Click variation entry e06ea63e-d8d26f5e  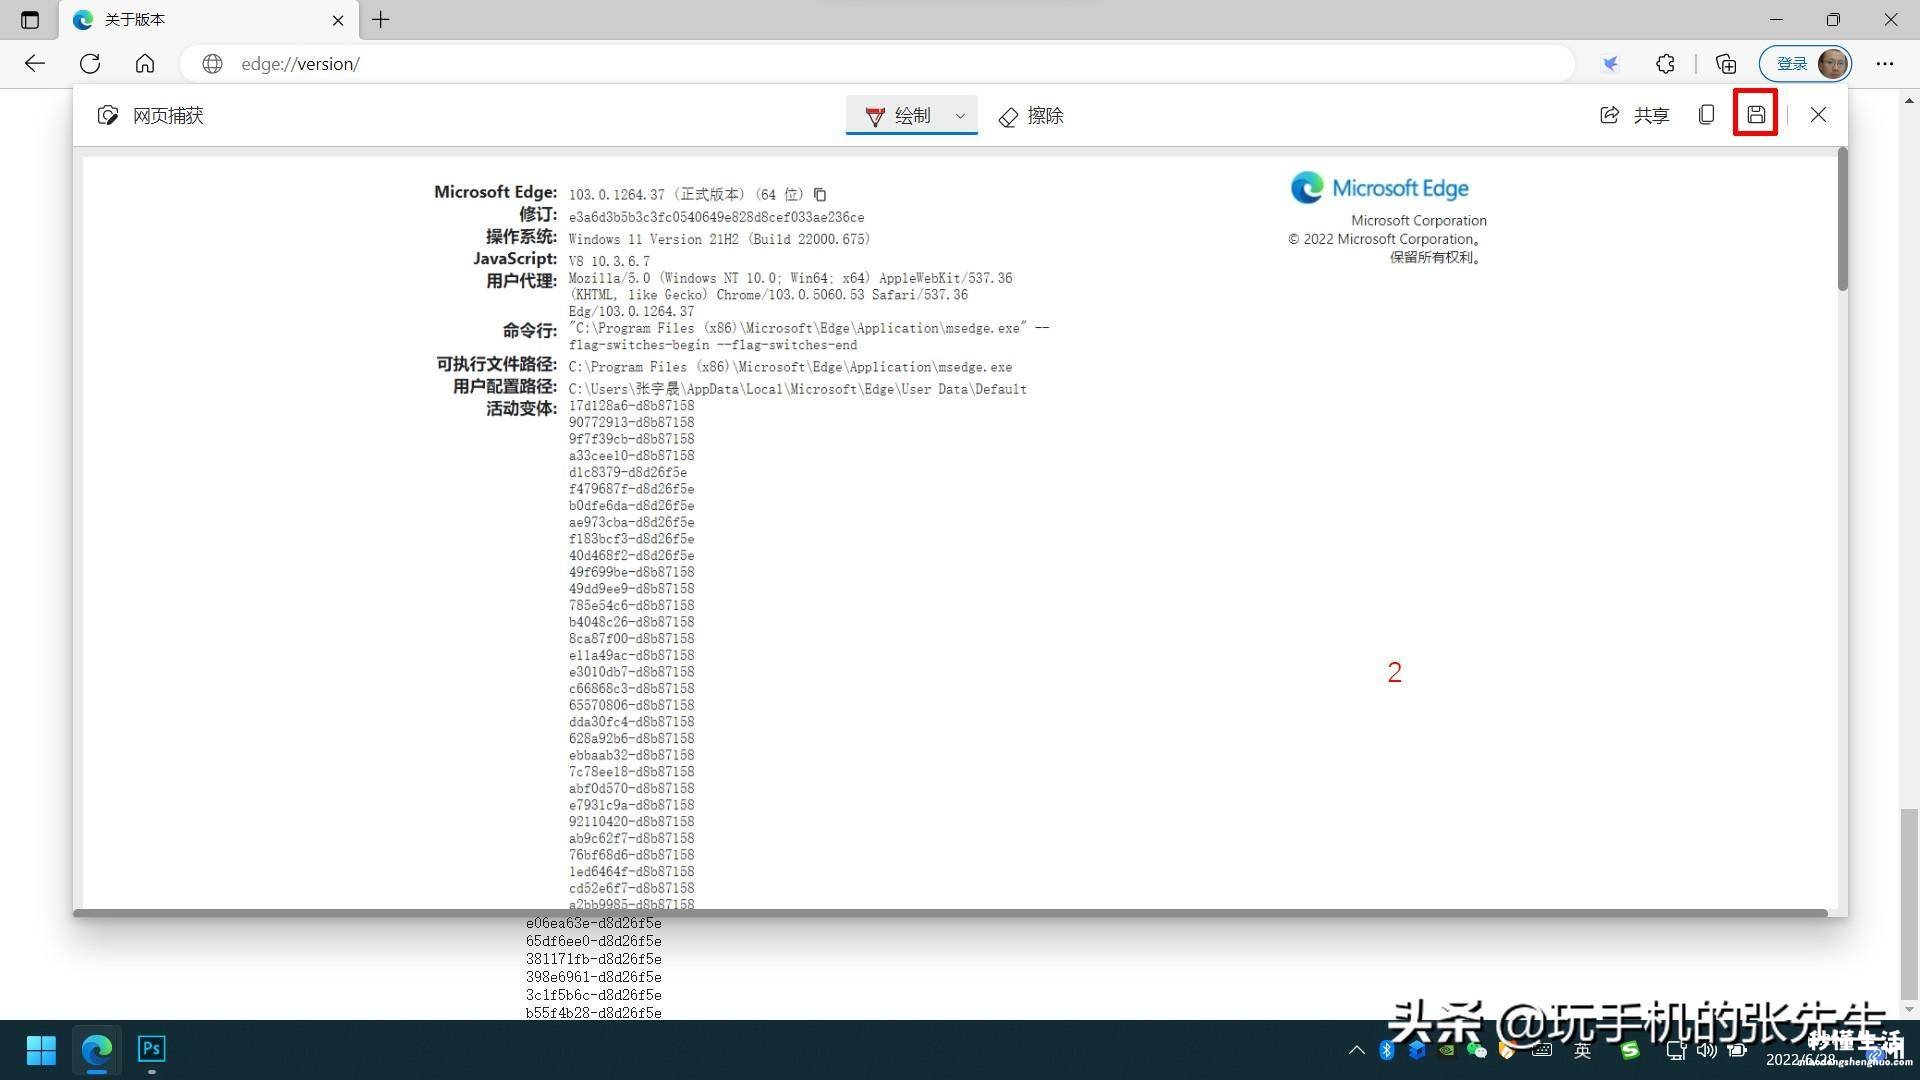tap(593, 923)
